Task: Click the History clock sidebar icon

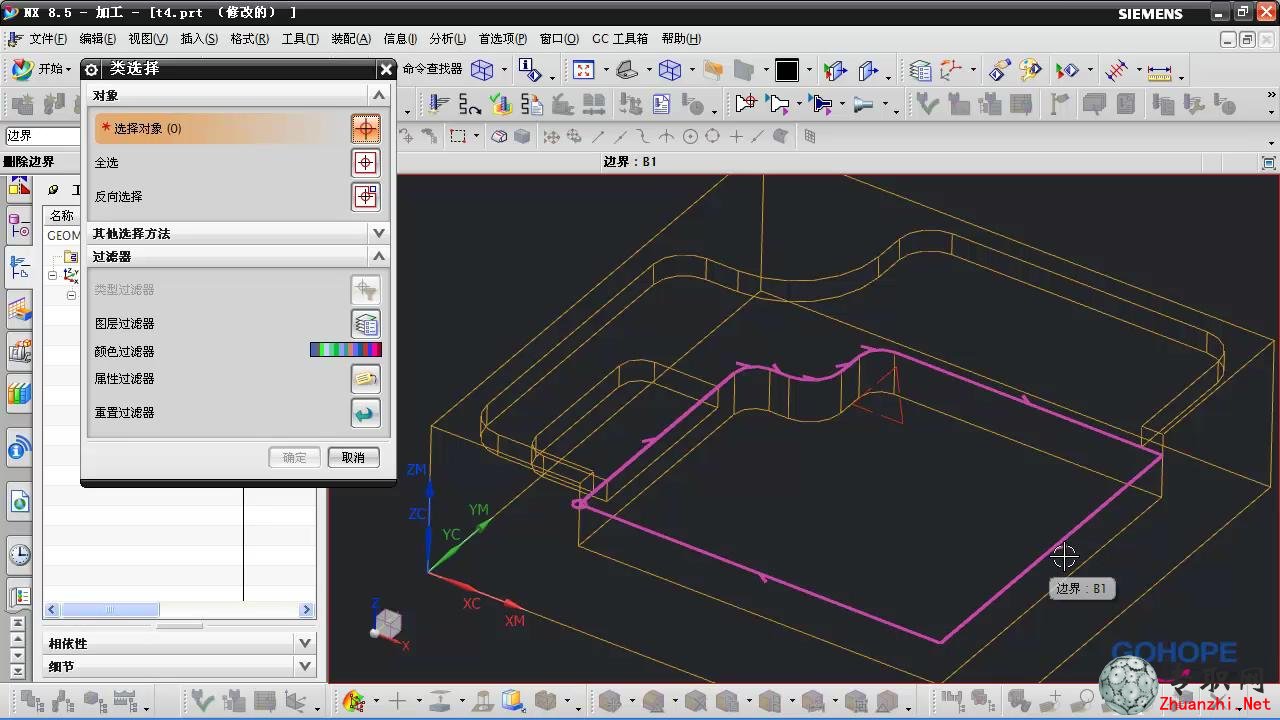Action: point(19,555)
